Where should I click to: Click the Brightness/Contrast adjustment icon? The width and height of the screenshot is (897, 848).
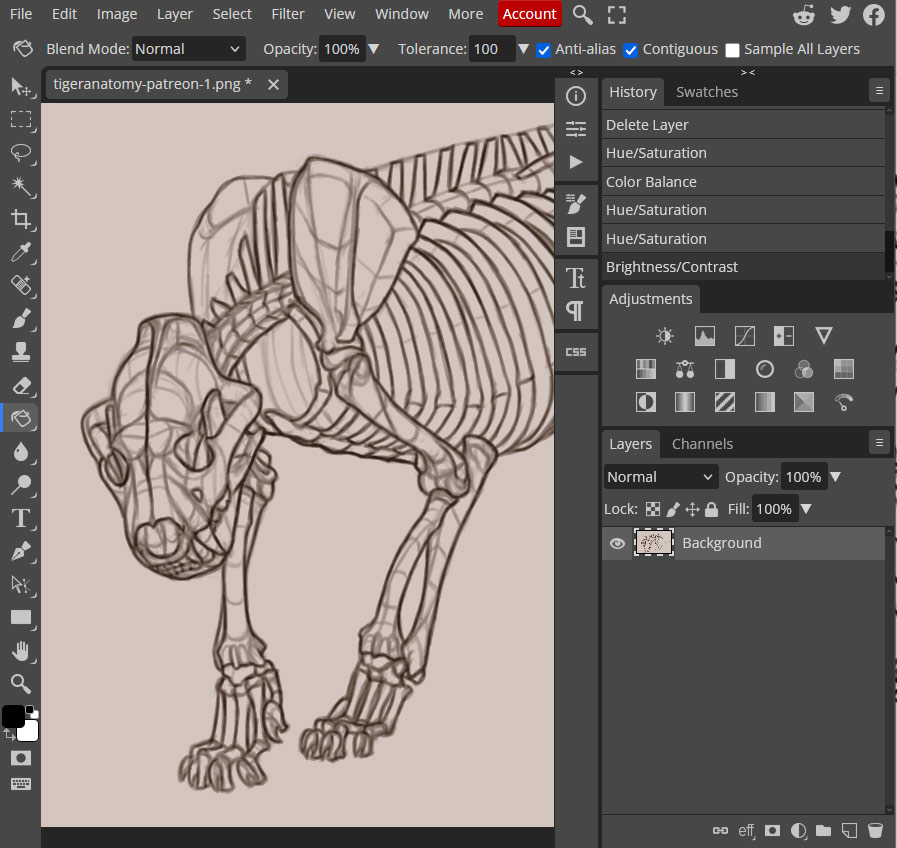664,336
